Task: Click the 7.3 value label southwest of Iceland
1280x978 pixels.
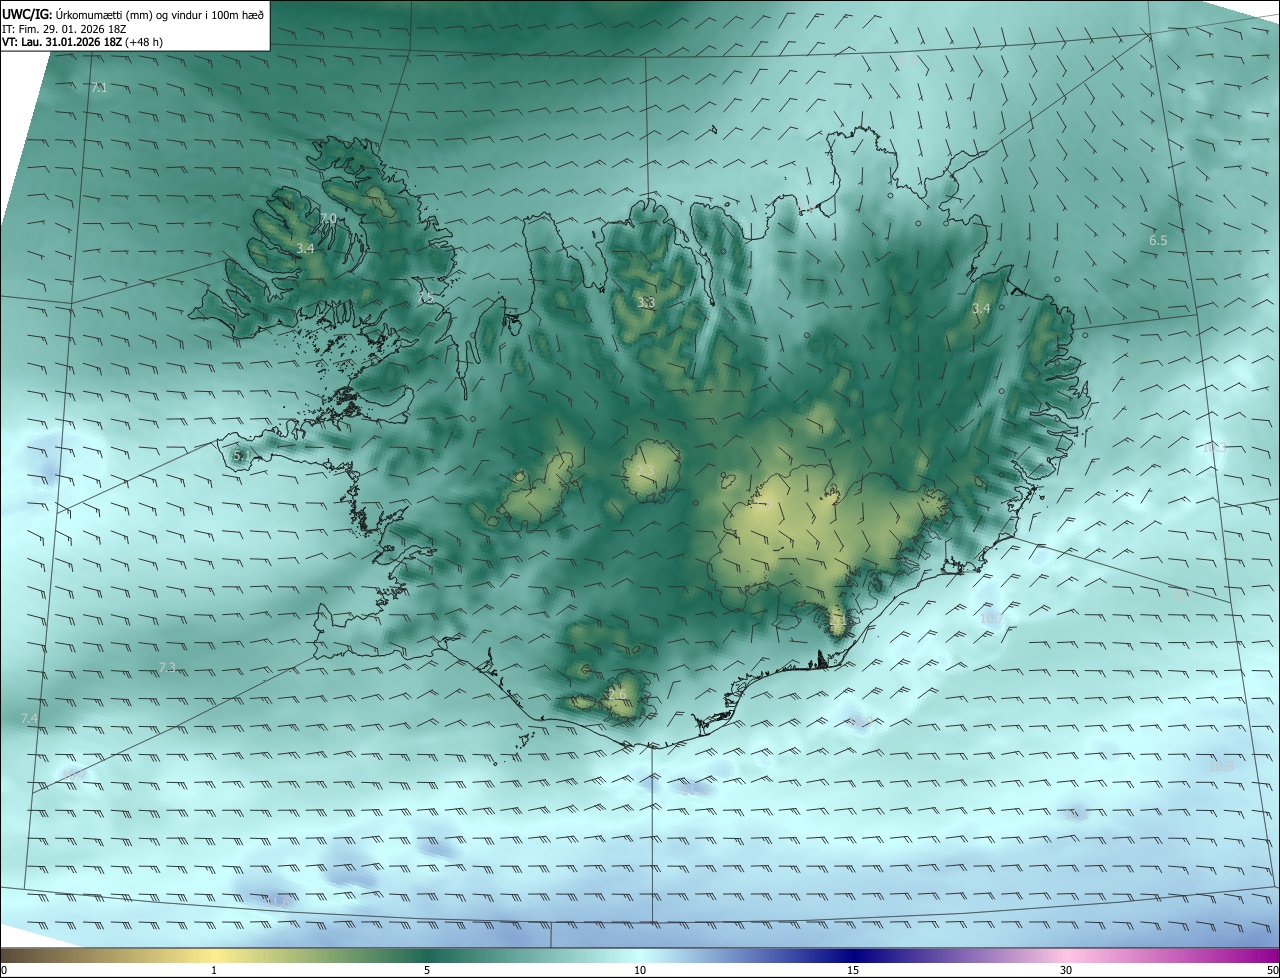Action: pos(167,668)
